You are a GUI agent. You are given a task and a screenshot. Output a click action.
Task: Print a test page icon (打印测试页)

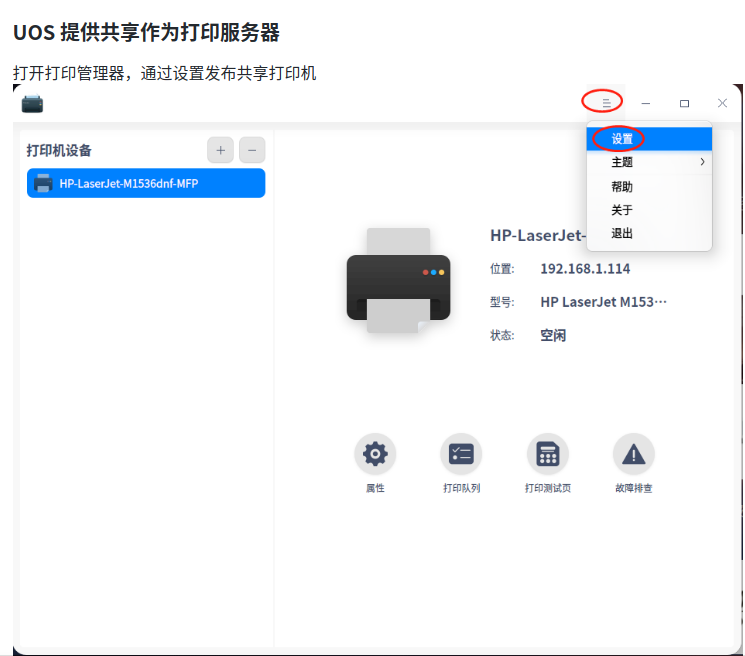tap(547, 454)
